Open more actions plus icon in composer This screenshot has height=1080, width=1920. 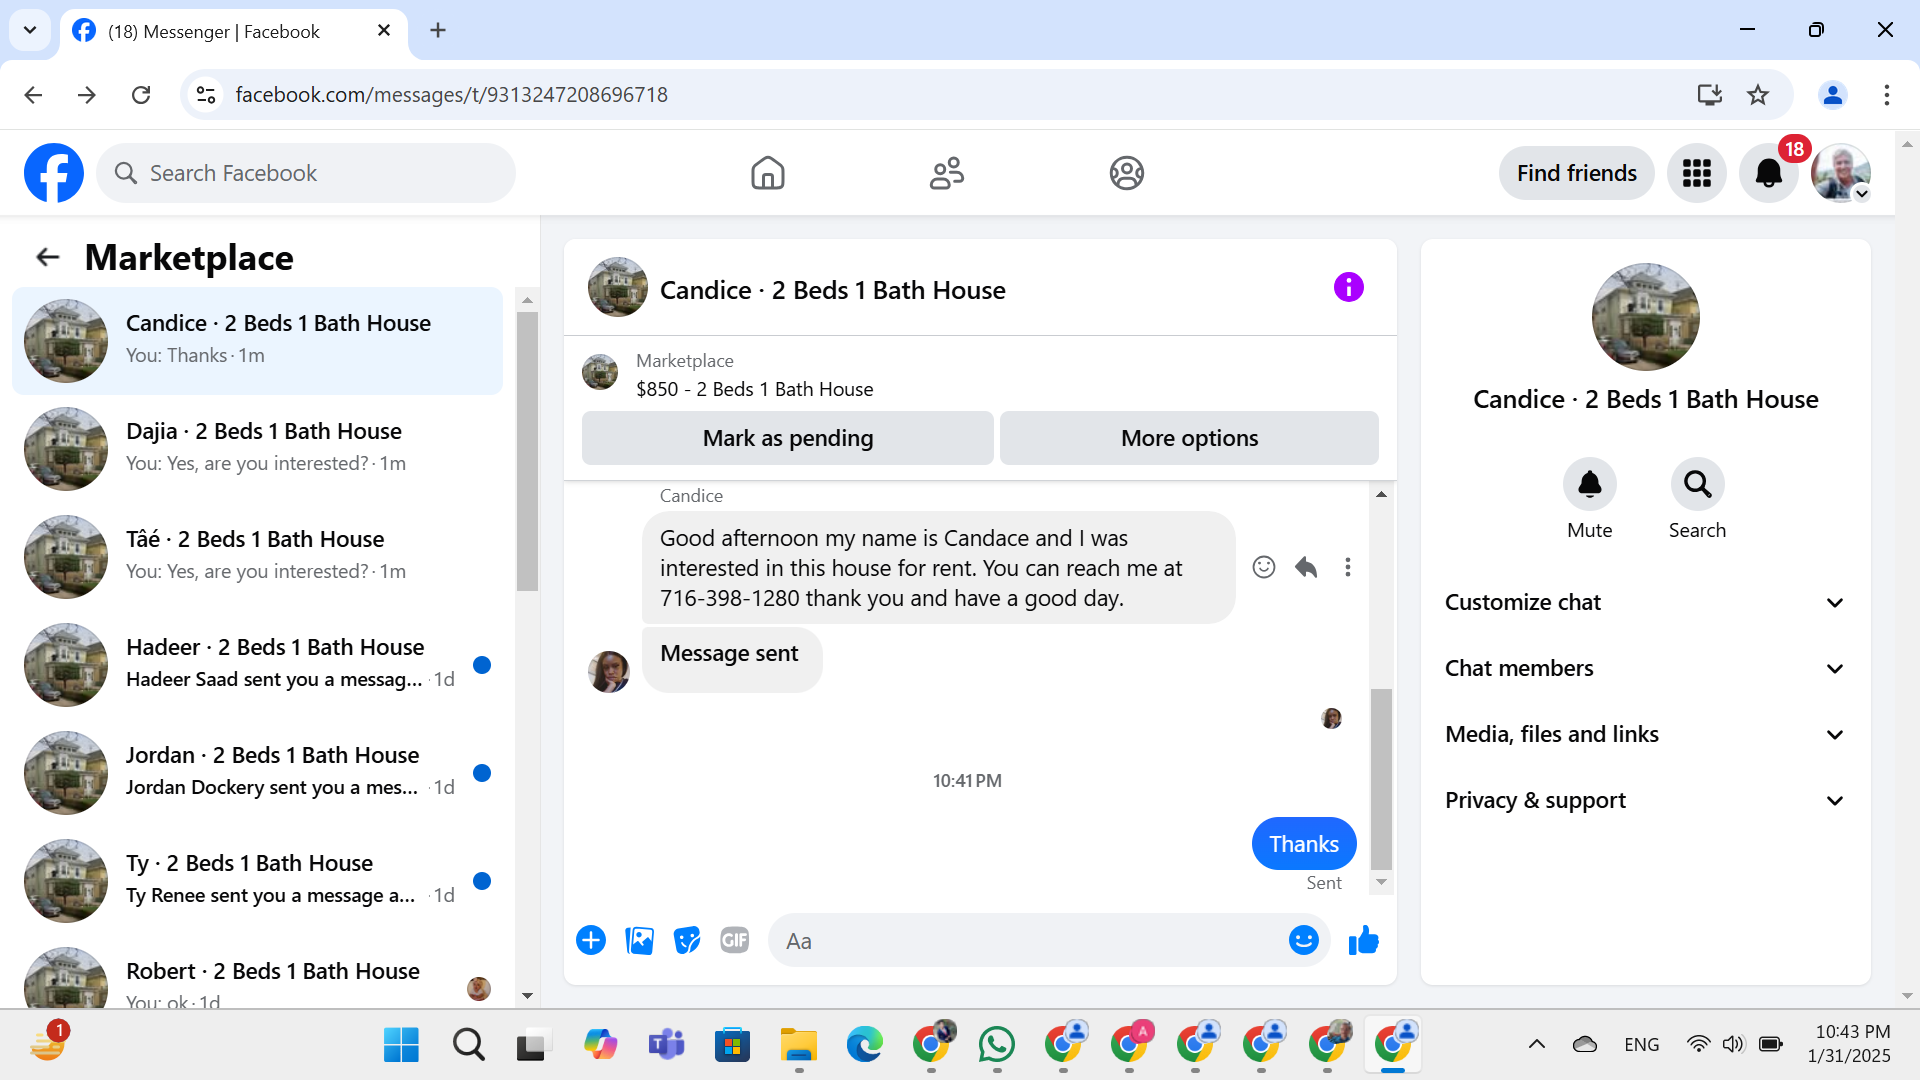[591, 941]
